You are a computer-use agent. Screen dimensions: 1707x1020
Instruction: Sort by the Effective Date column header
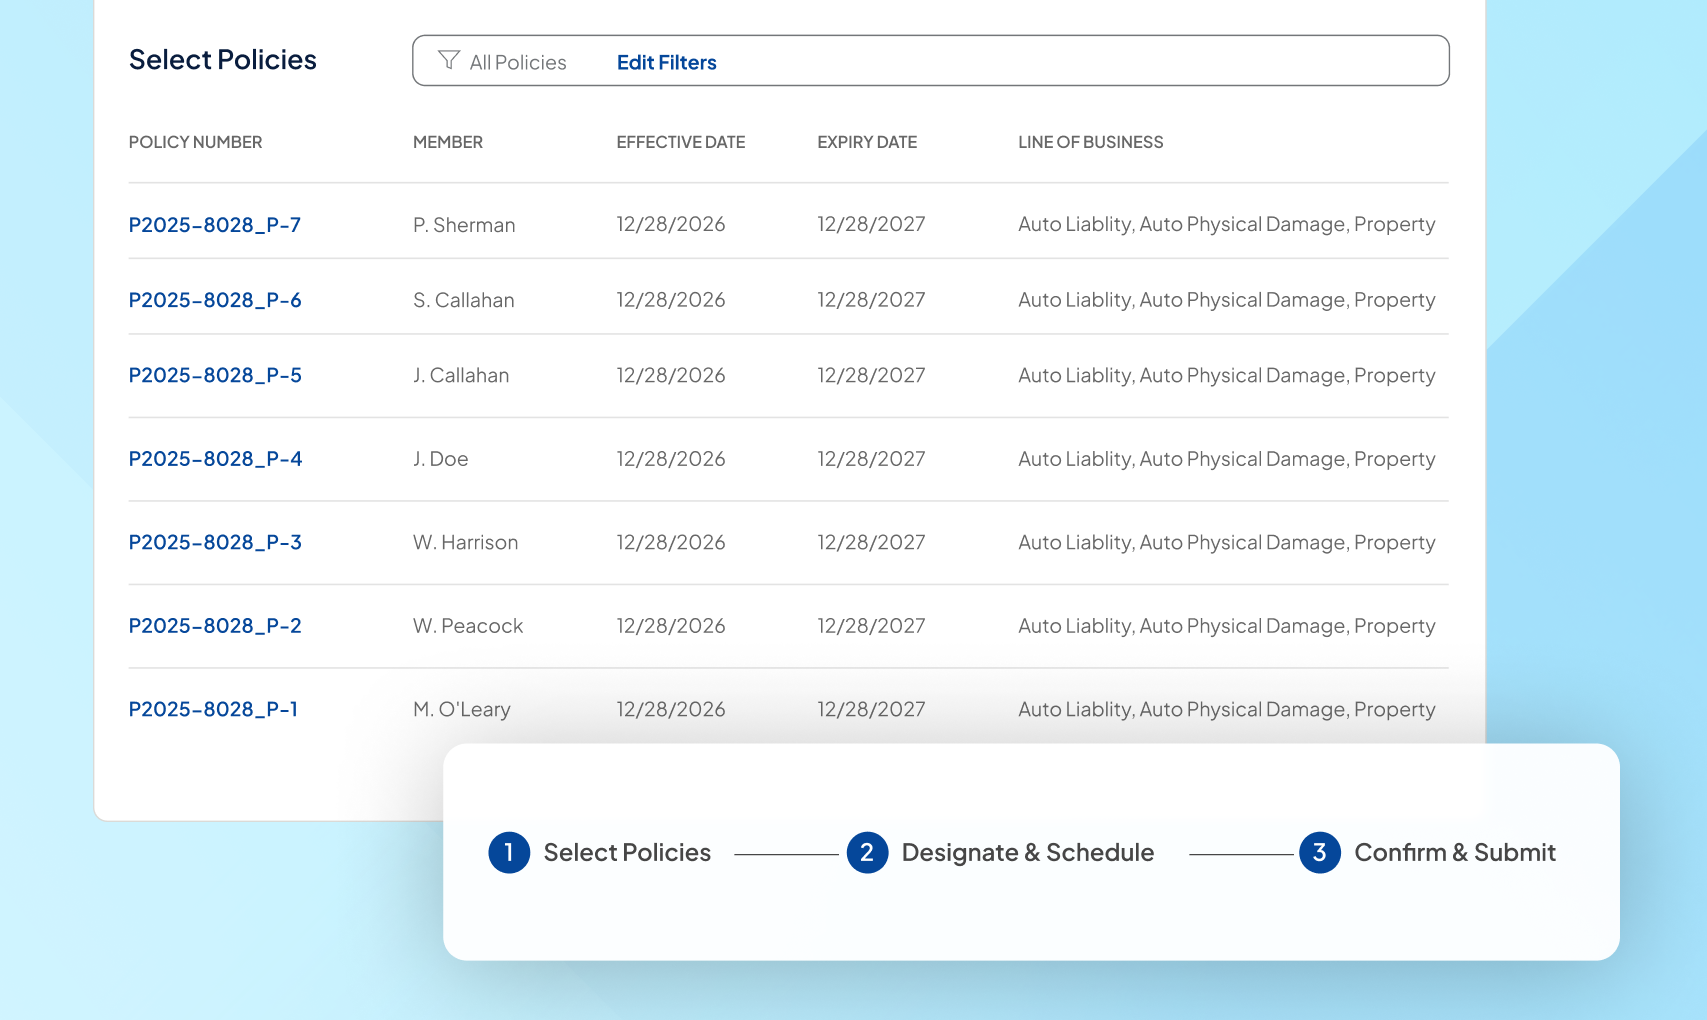pyautogui.click(x=680, y=142)
